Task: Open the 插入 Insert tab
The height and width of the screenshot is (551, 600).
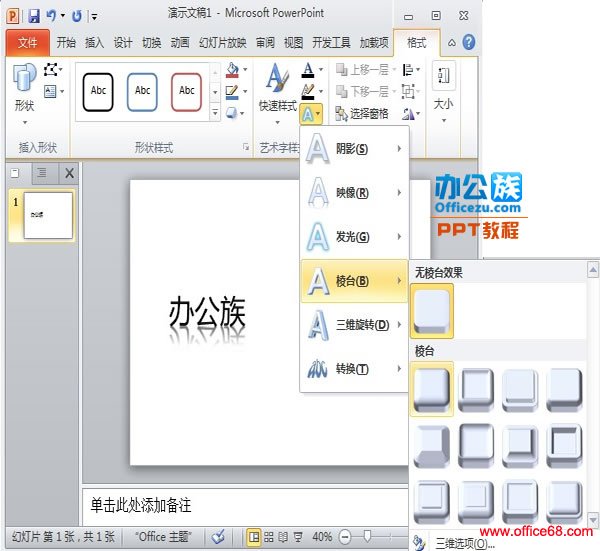Action: point(95,42)
